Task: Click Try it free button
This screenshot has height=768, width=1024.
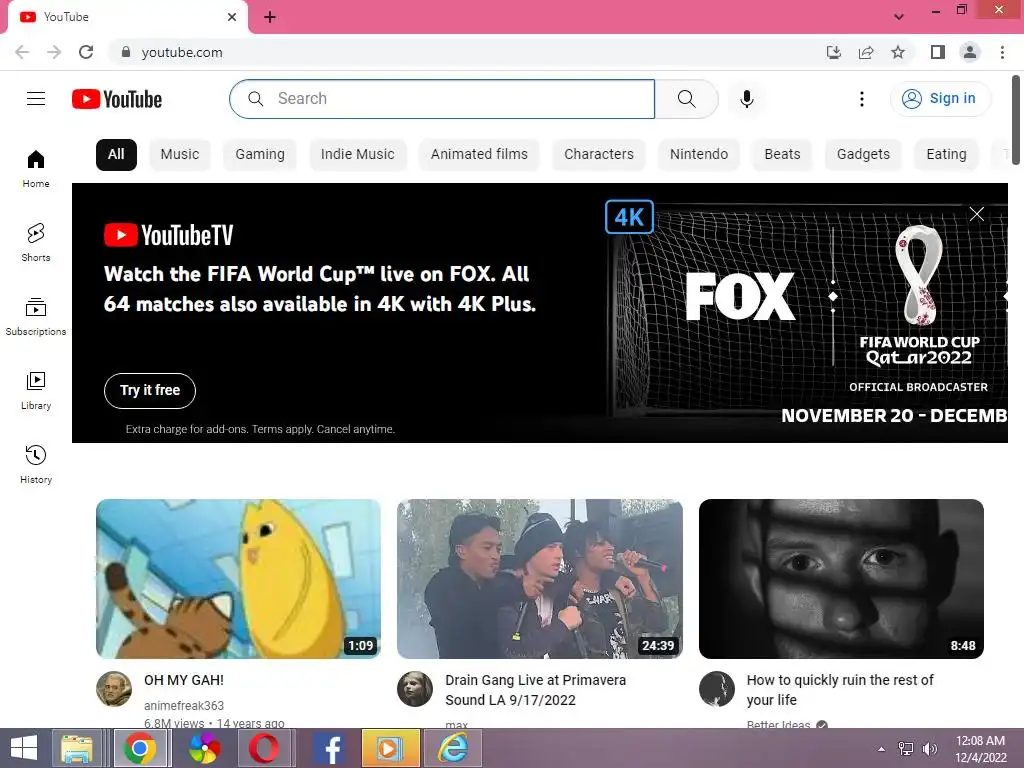Action: 150,391
